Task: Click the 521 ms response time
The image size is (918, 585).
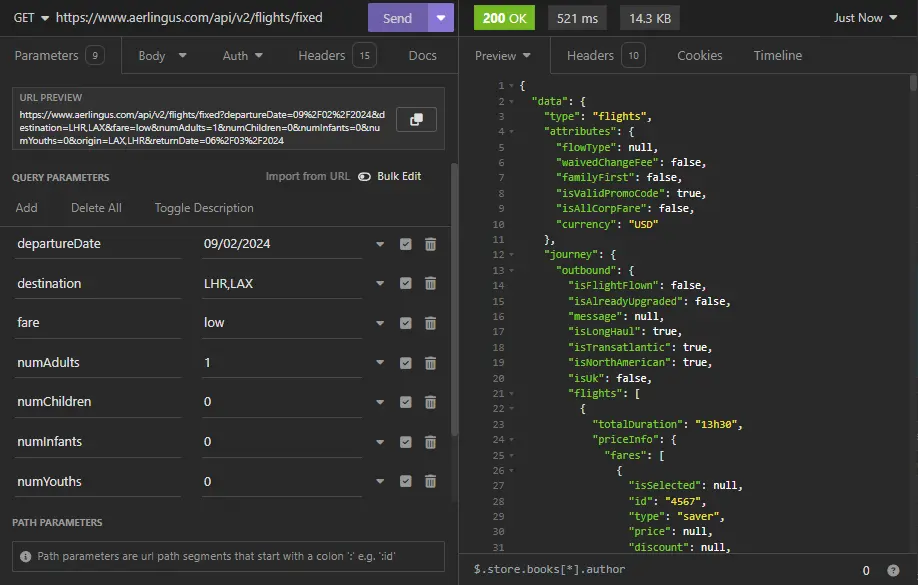Action: tap(577, 18)
